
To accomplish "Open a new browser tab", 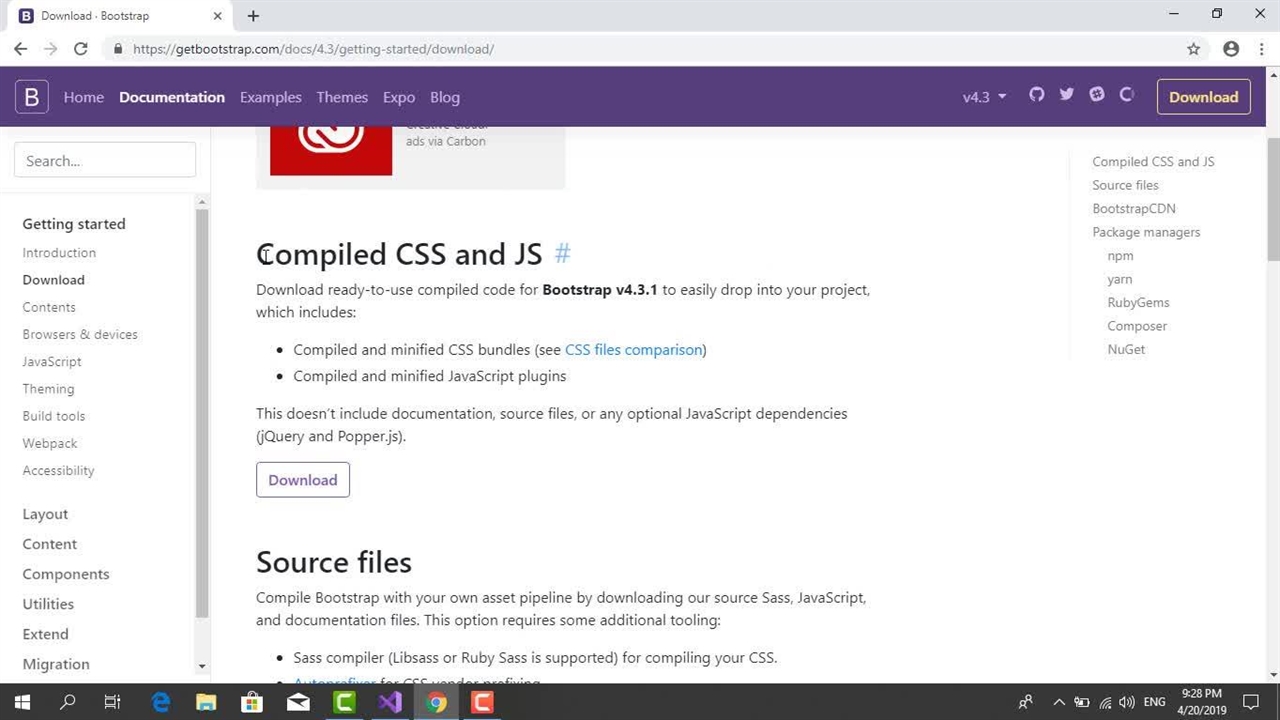I will coord(253,16).
